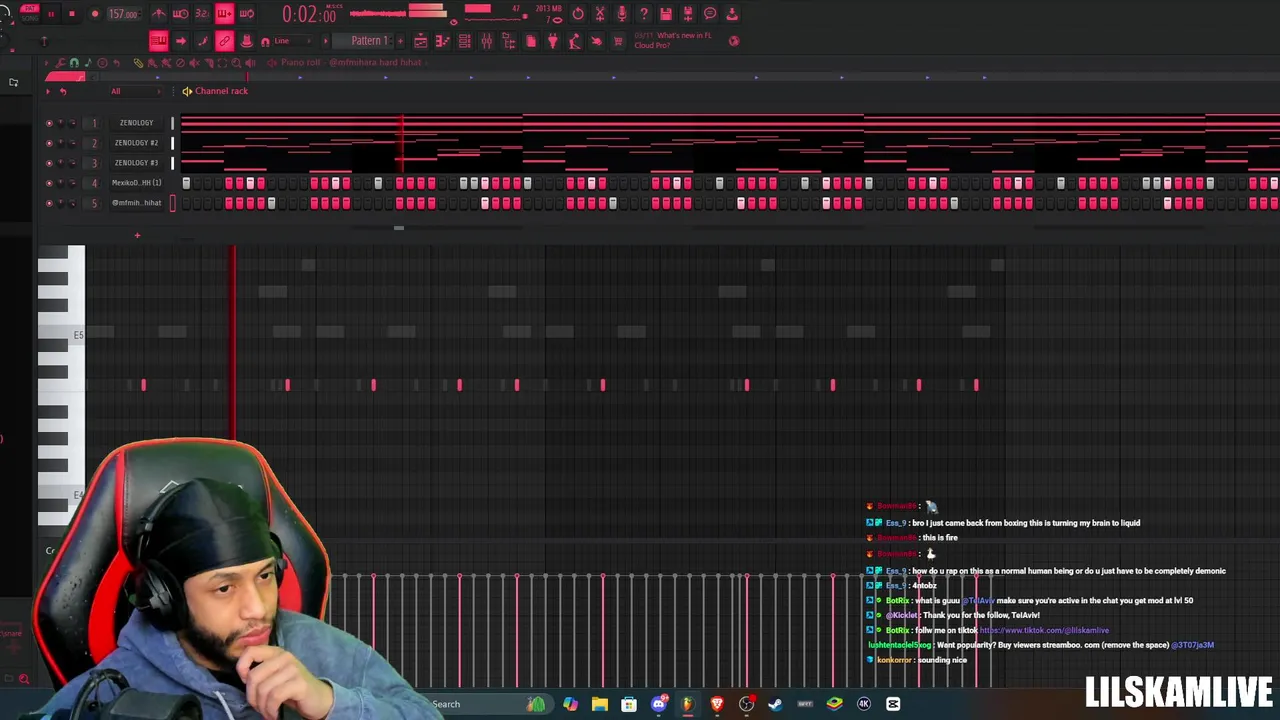Open the Piano roll view icon
The width and height of the screenshot is (1280, 720).
click(442, 41)
